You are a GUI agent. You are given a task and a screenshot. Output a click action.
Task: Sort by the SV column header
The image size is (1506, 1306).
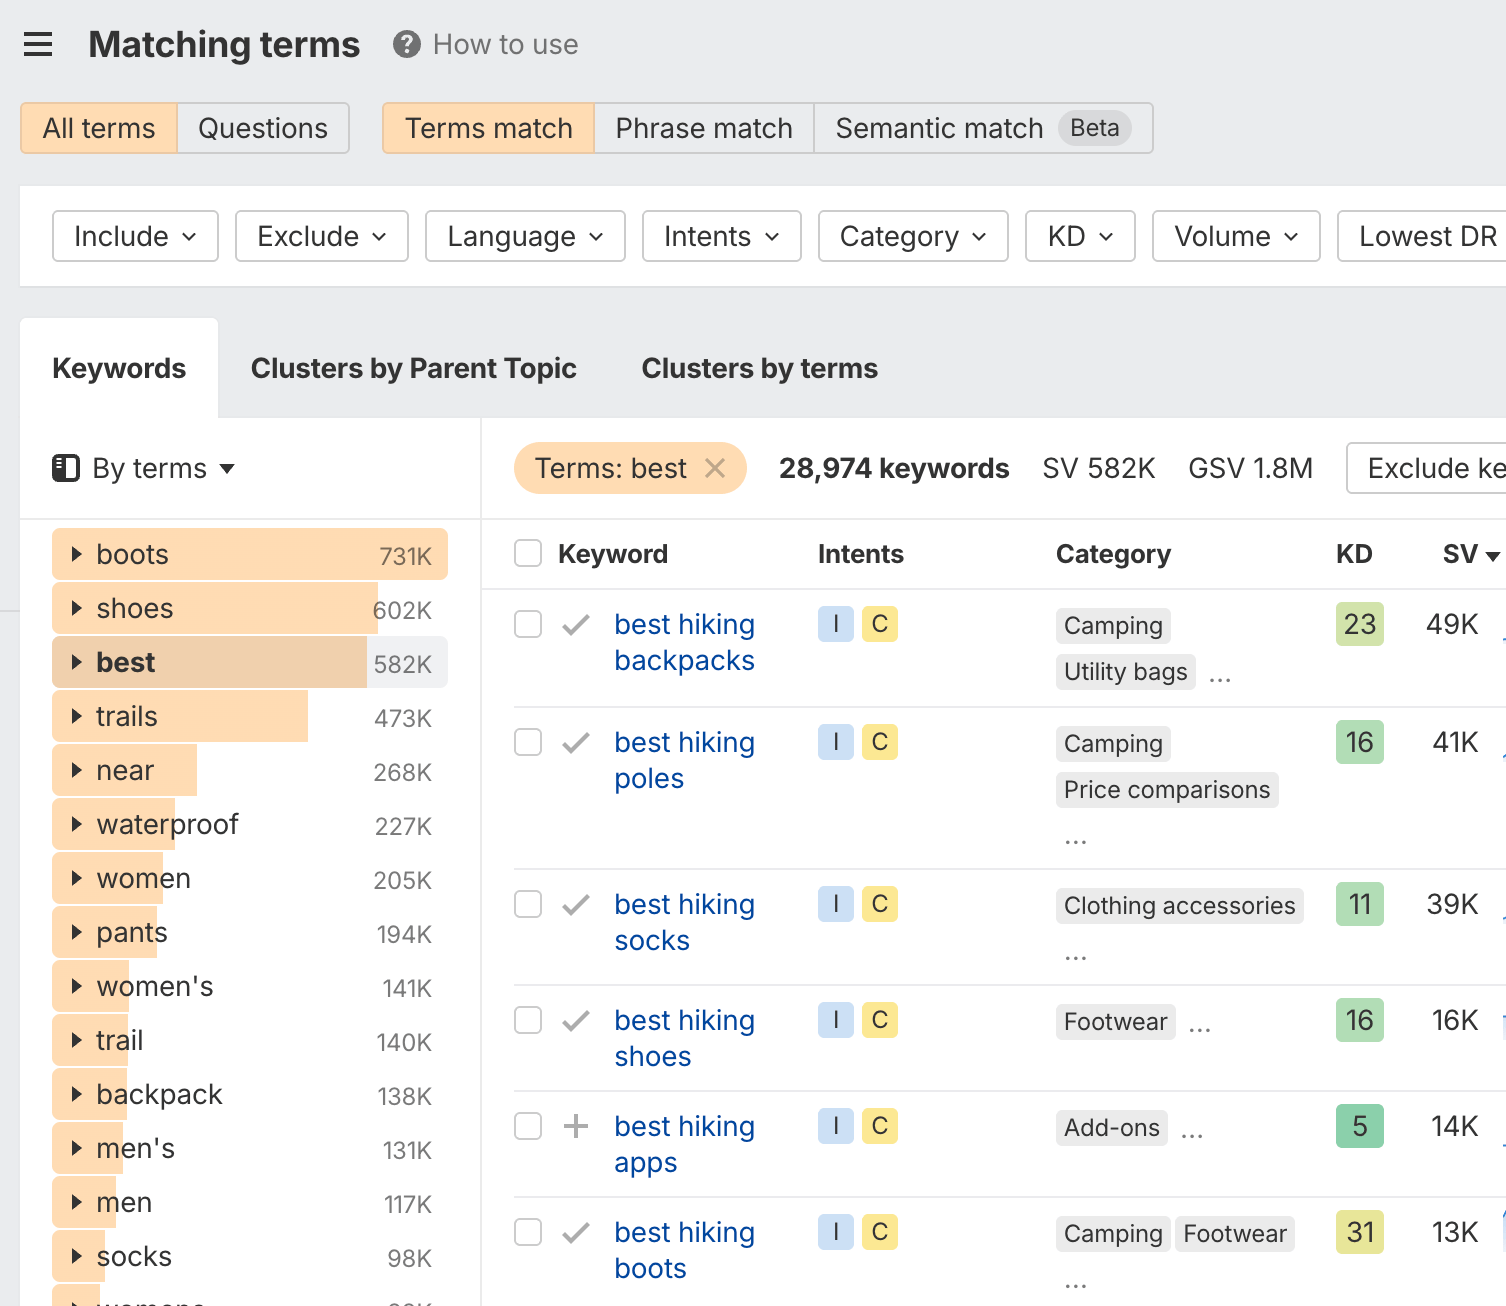[1471, 554]
